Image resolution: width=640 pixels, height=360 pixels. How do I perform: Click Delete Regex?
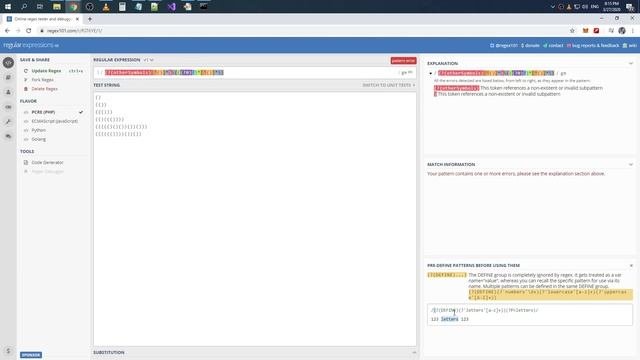point(44,89)
